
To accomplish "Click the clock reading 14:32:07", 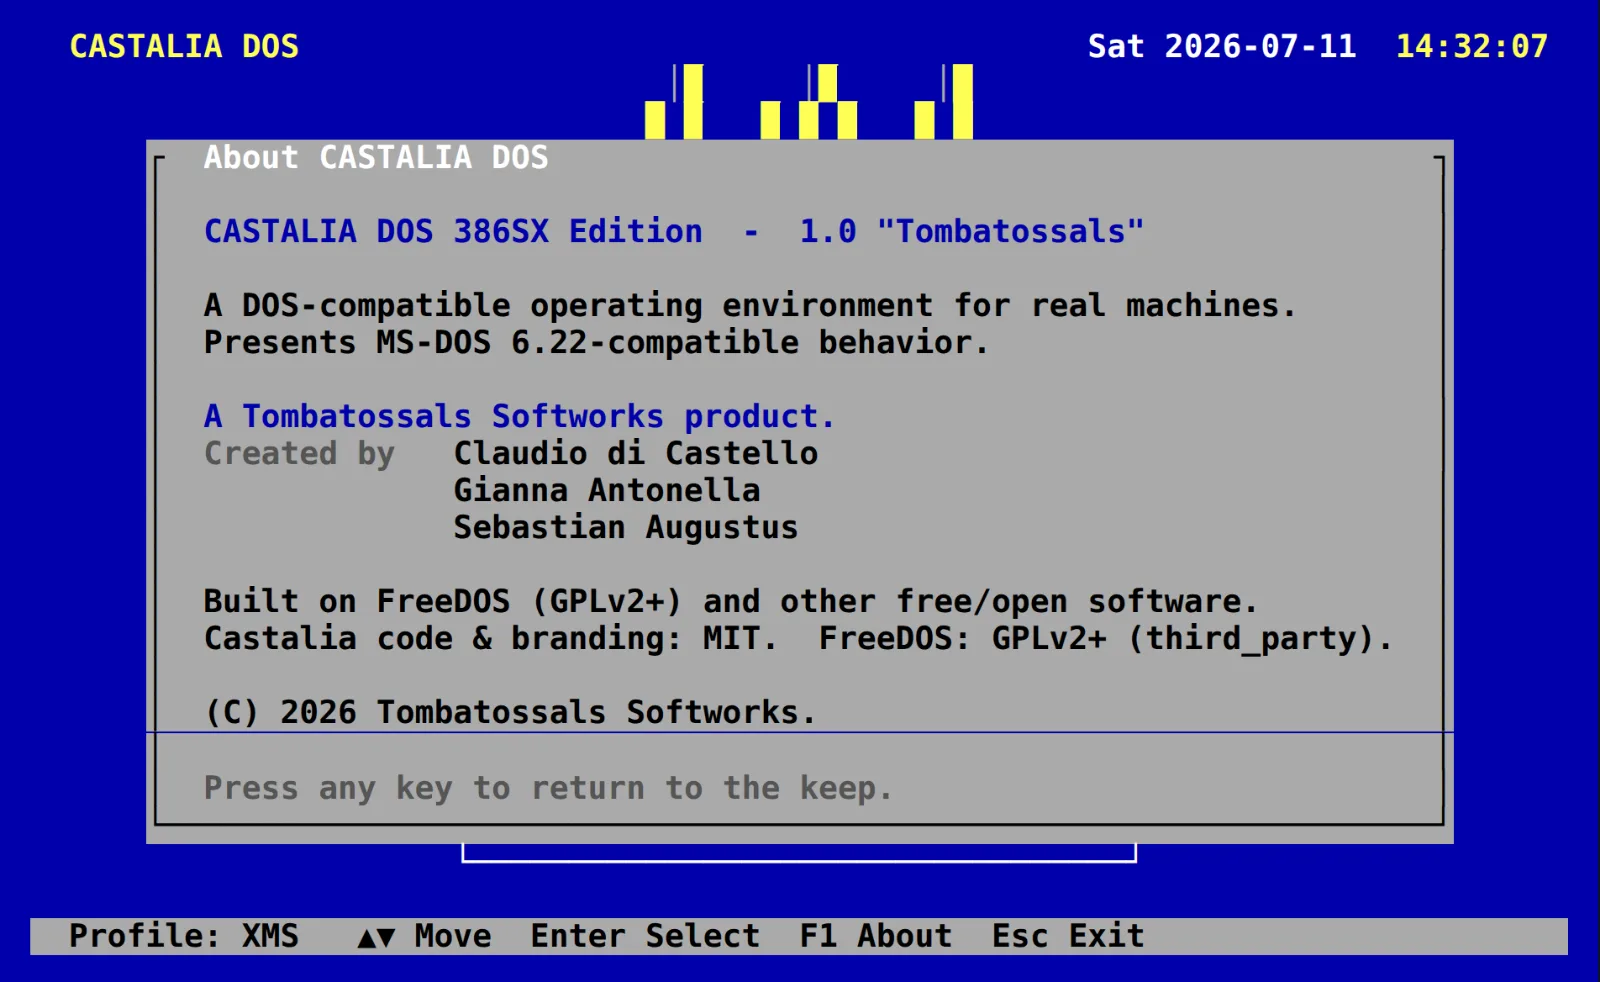I will [x=1471, y=47].
